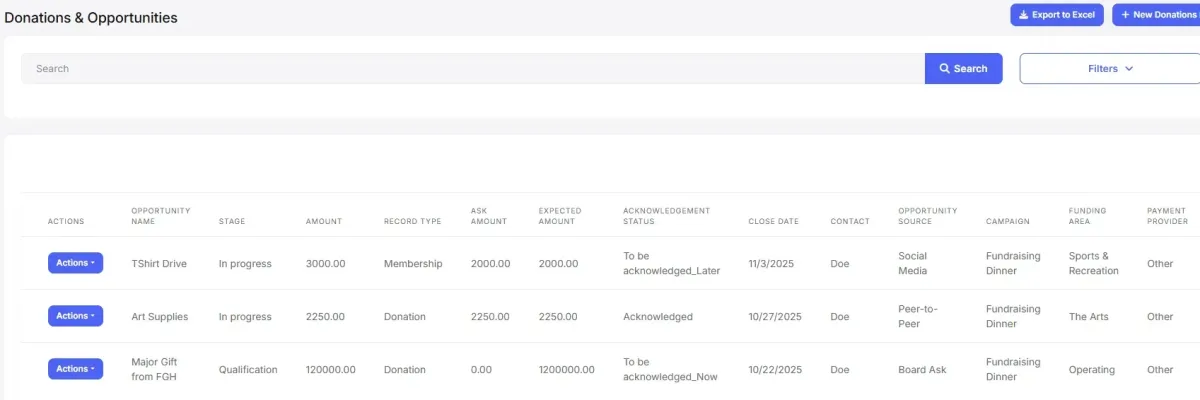The height and width of the screenshot is (400, 1200).
Task: Click the Social Media opportunity source
Action: click(x=913, y=263)
